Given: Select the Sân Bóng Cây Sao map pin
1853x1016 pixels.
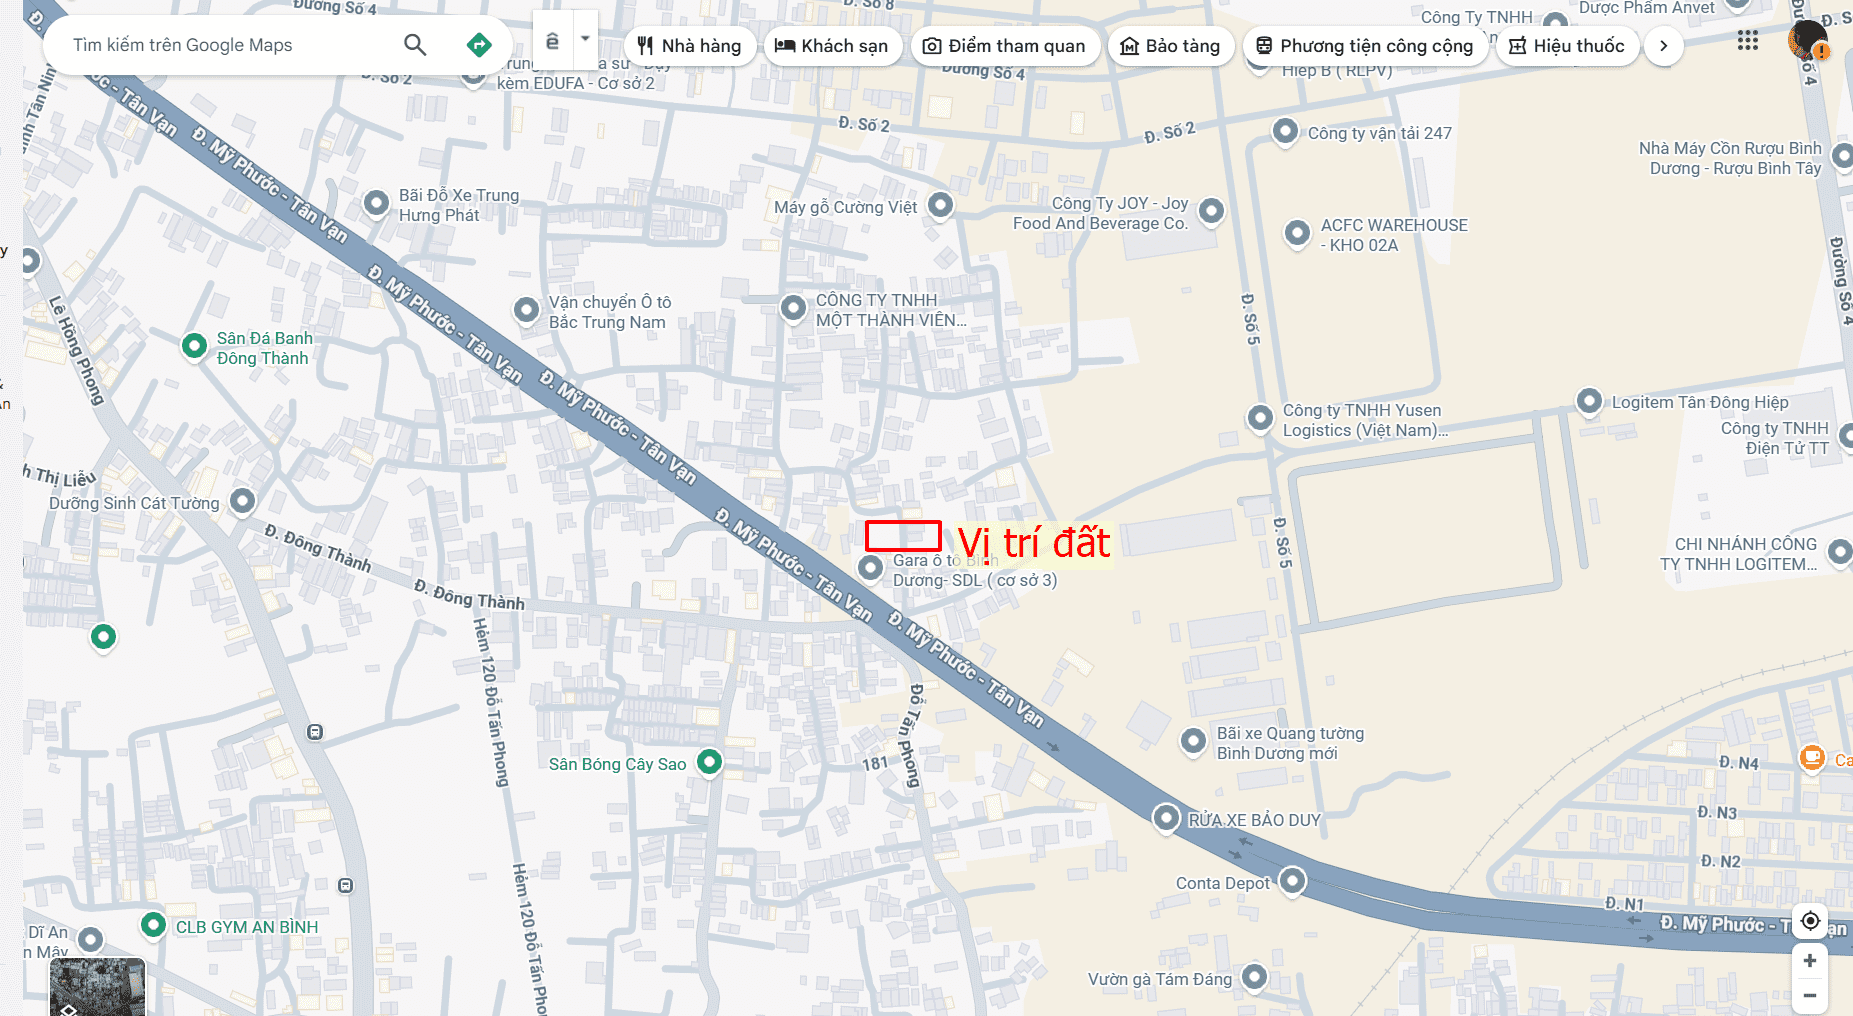Looking at the screenshot, I should point(709,761).
